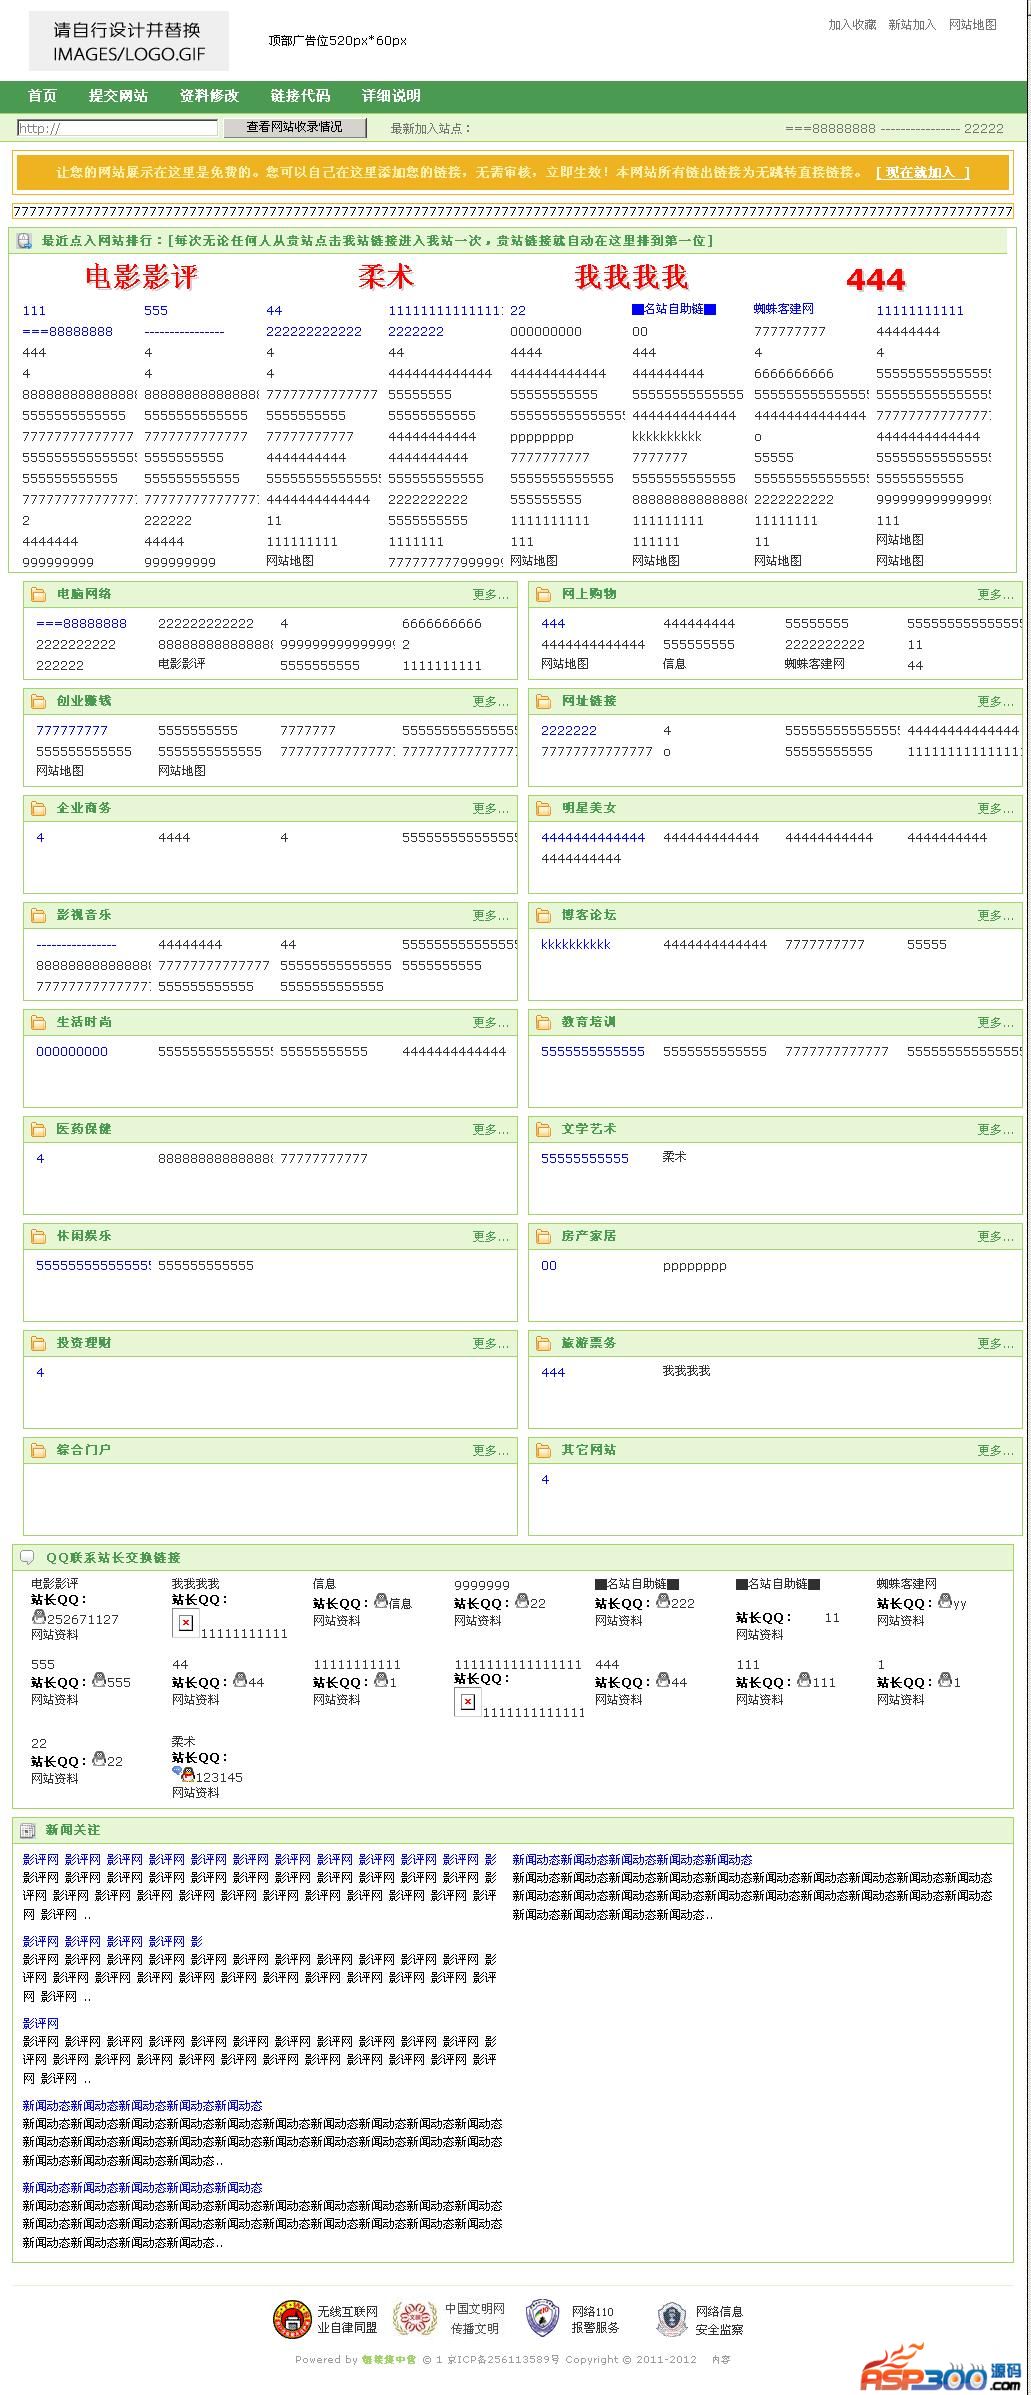
Task: Expand 更多 in the 企业商务 section
Action: tap(490, 808)
